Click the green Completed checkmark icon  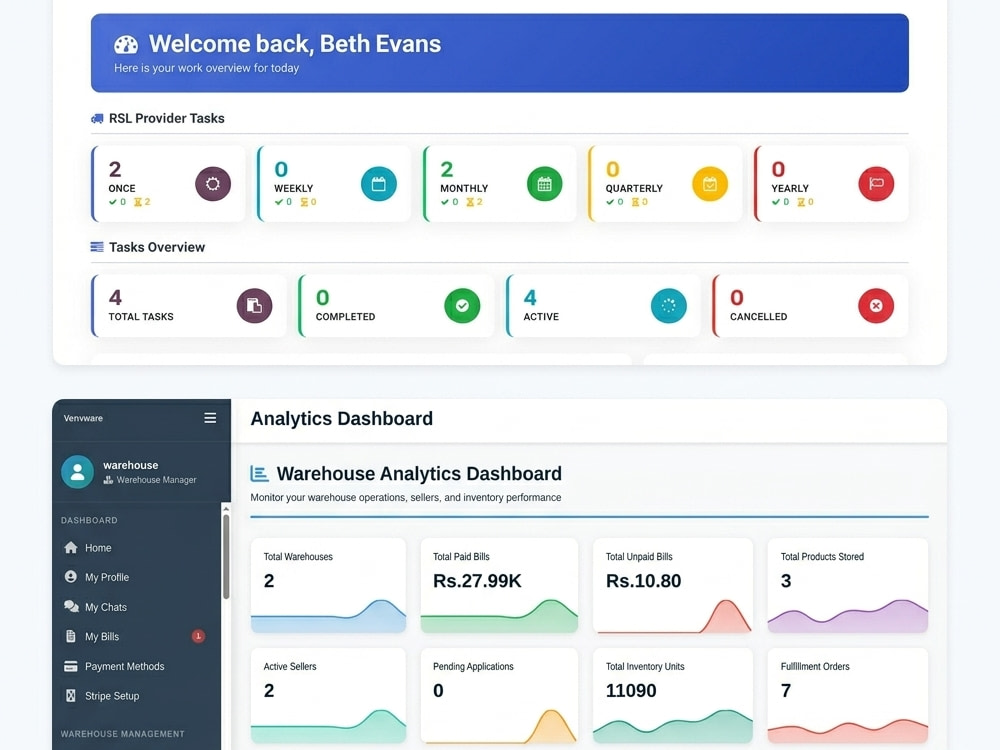pyautogui.click(x=462, y=305)
